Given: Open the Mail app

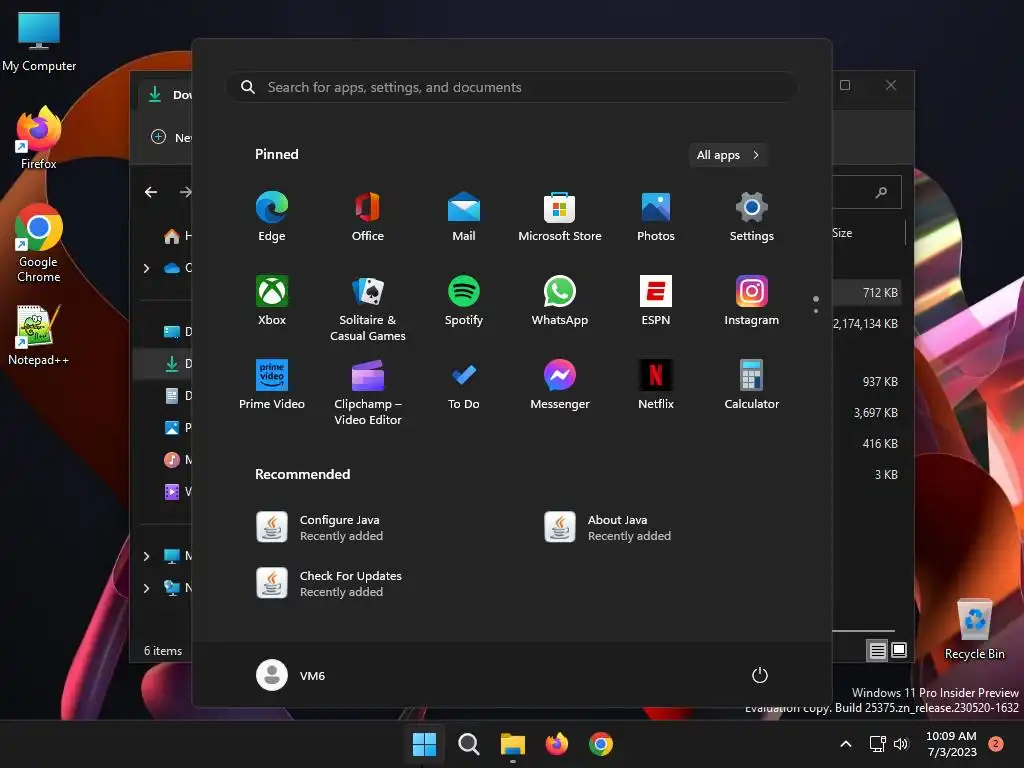Looking at the screenshot, I should coord(464,217).
